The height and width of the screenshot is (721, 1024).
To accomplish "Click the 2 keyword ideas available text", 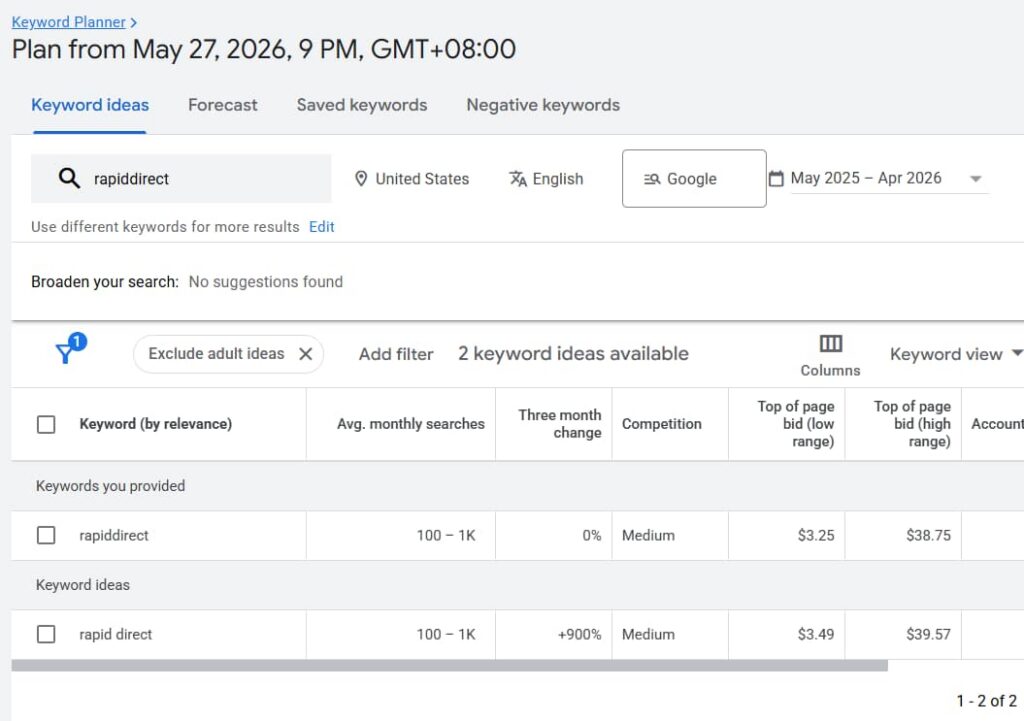I will coord(573,353).
